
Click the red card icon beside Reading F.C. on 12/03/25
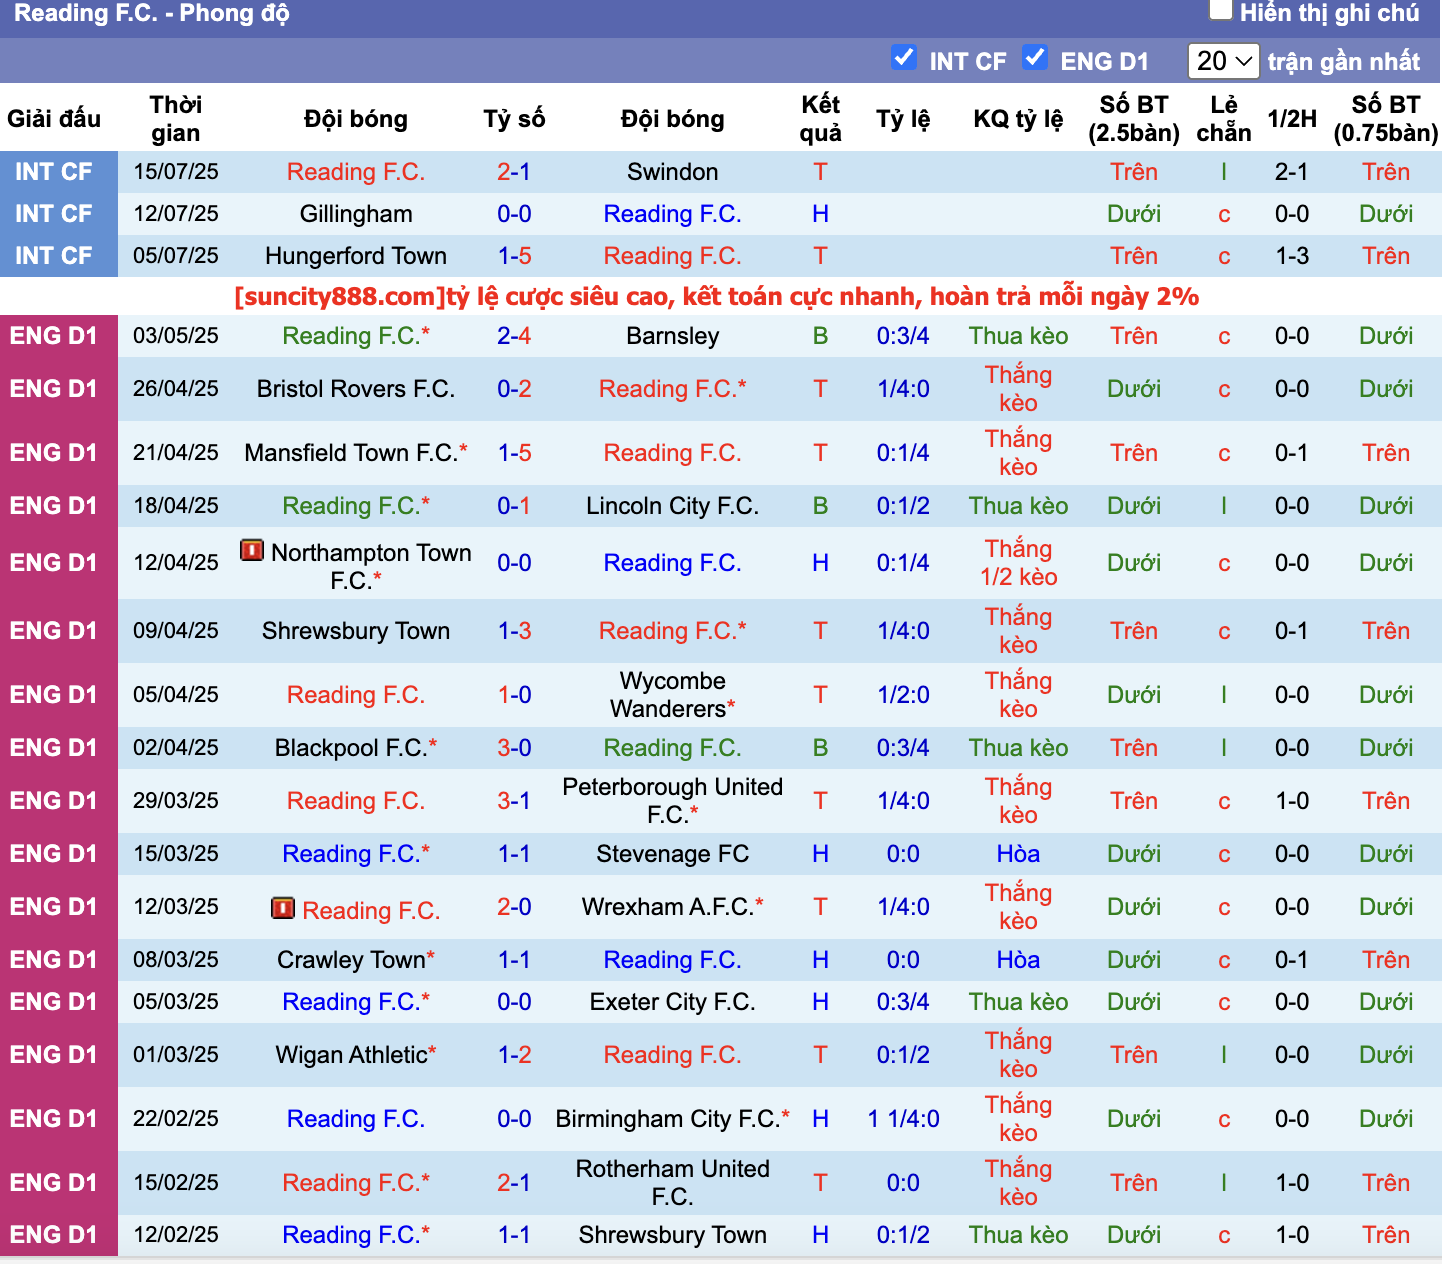(x=283, y=908)
